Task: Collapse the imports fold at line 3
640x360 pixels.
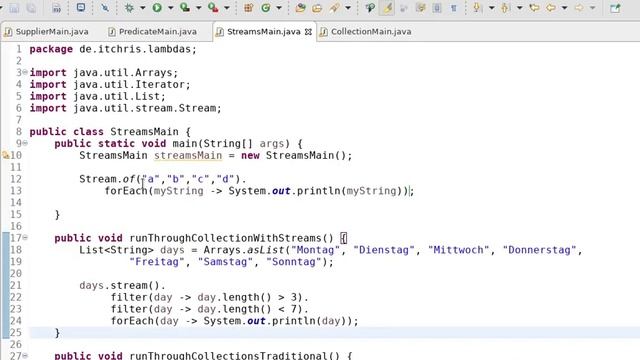Action: (x=25, y=72)
